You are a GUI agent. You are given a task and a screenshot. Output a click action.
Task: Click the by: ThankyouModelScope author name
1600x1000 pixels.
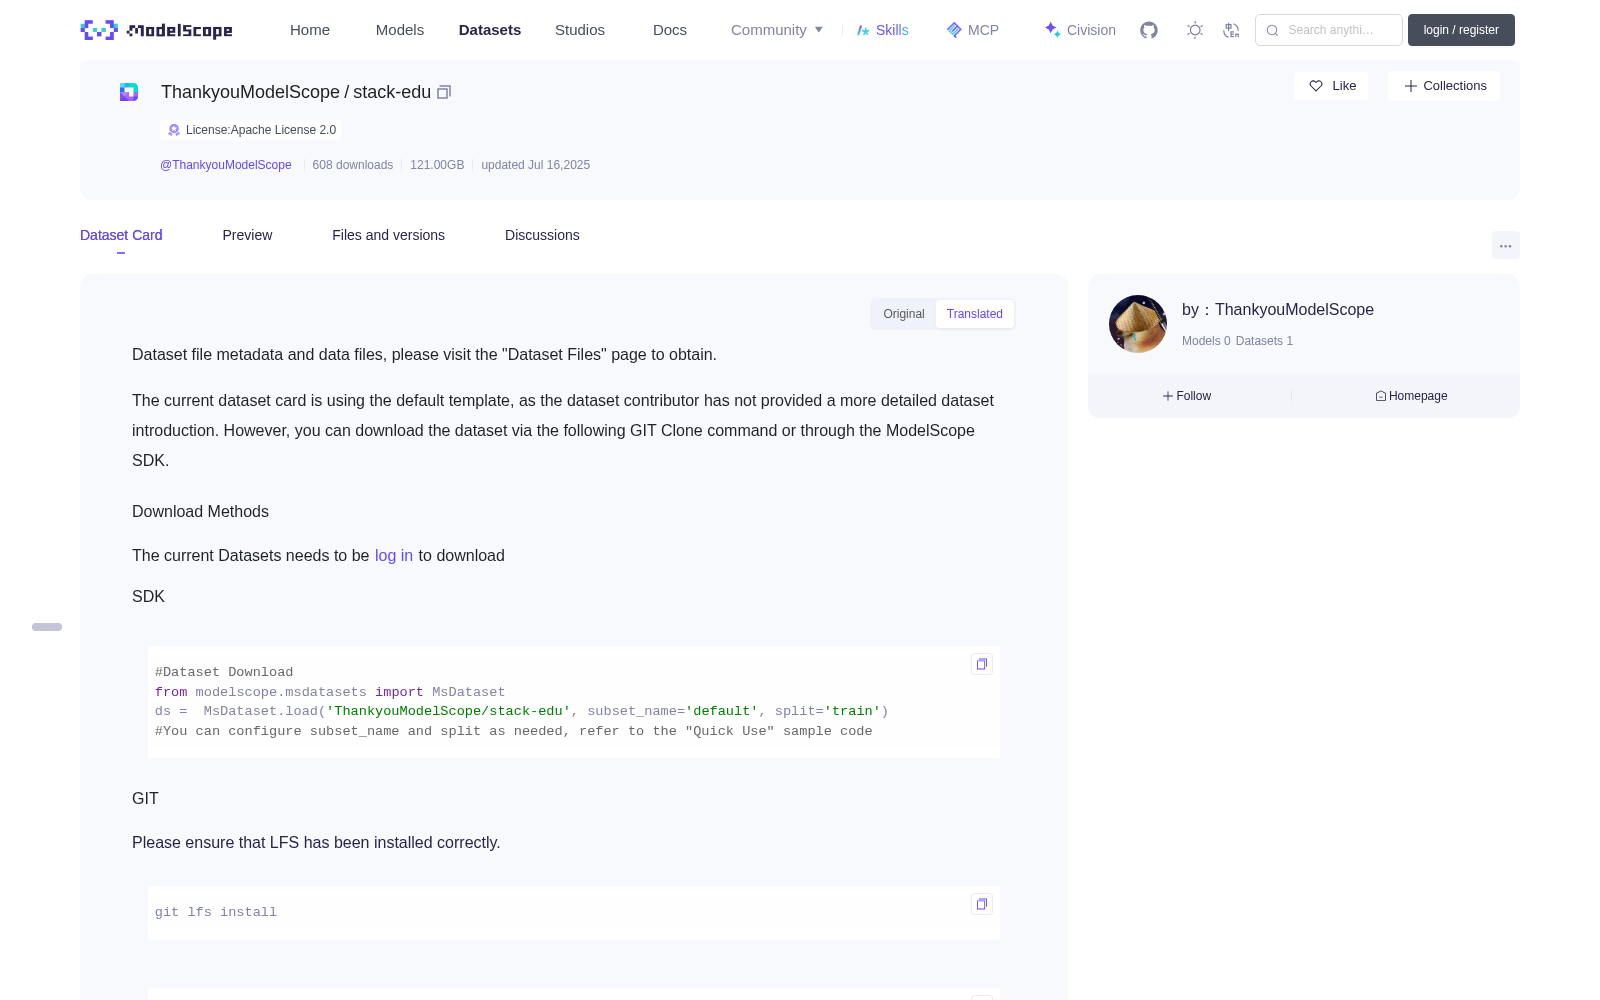click(x=1278, y=310)
